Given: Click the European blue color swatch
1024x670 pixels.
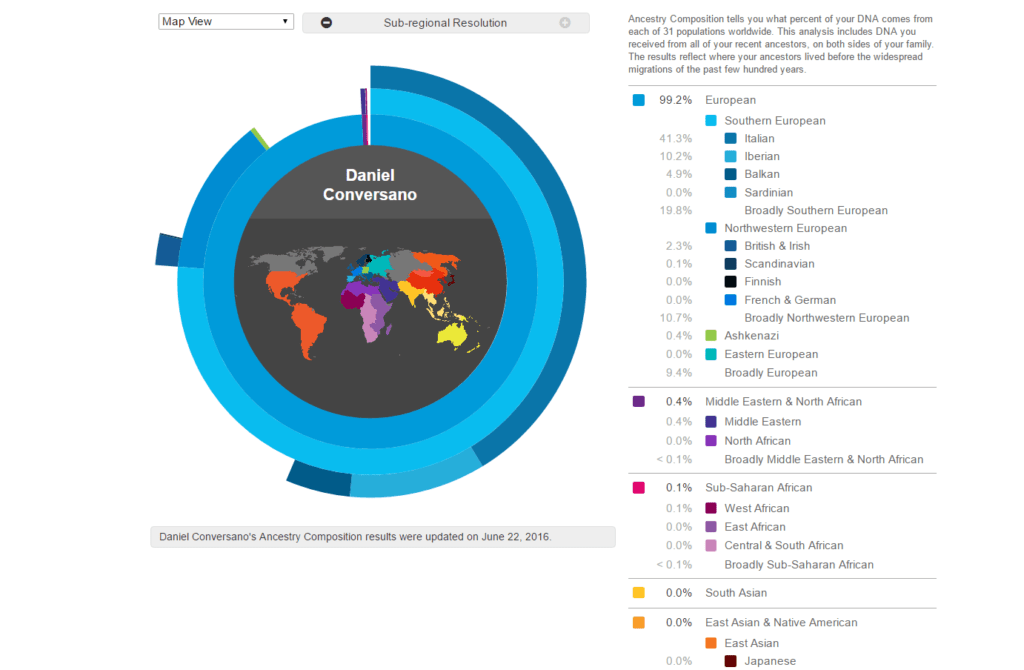Looking at the screenshot, I should 639,100.
